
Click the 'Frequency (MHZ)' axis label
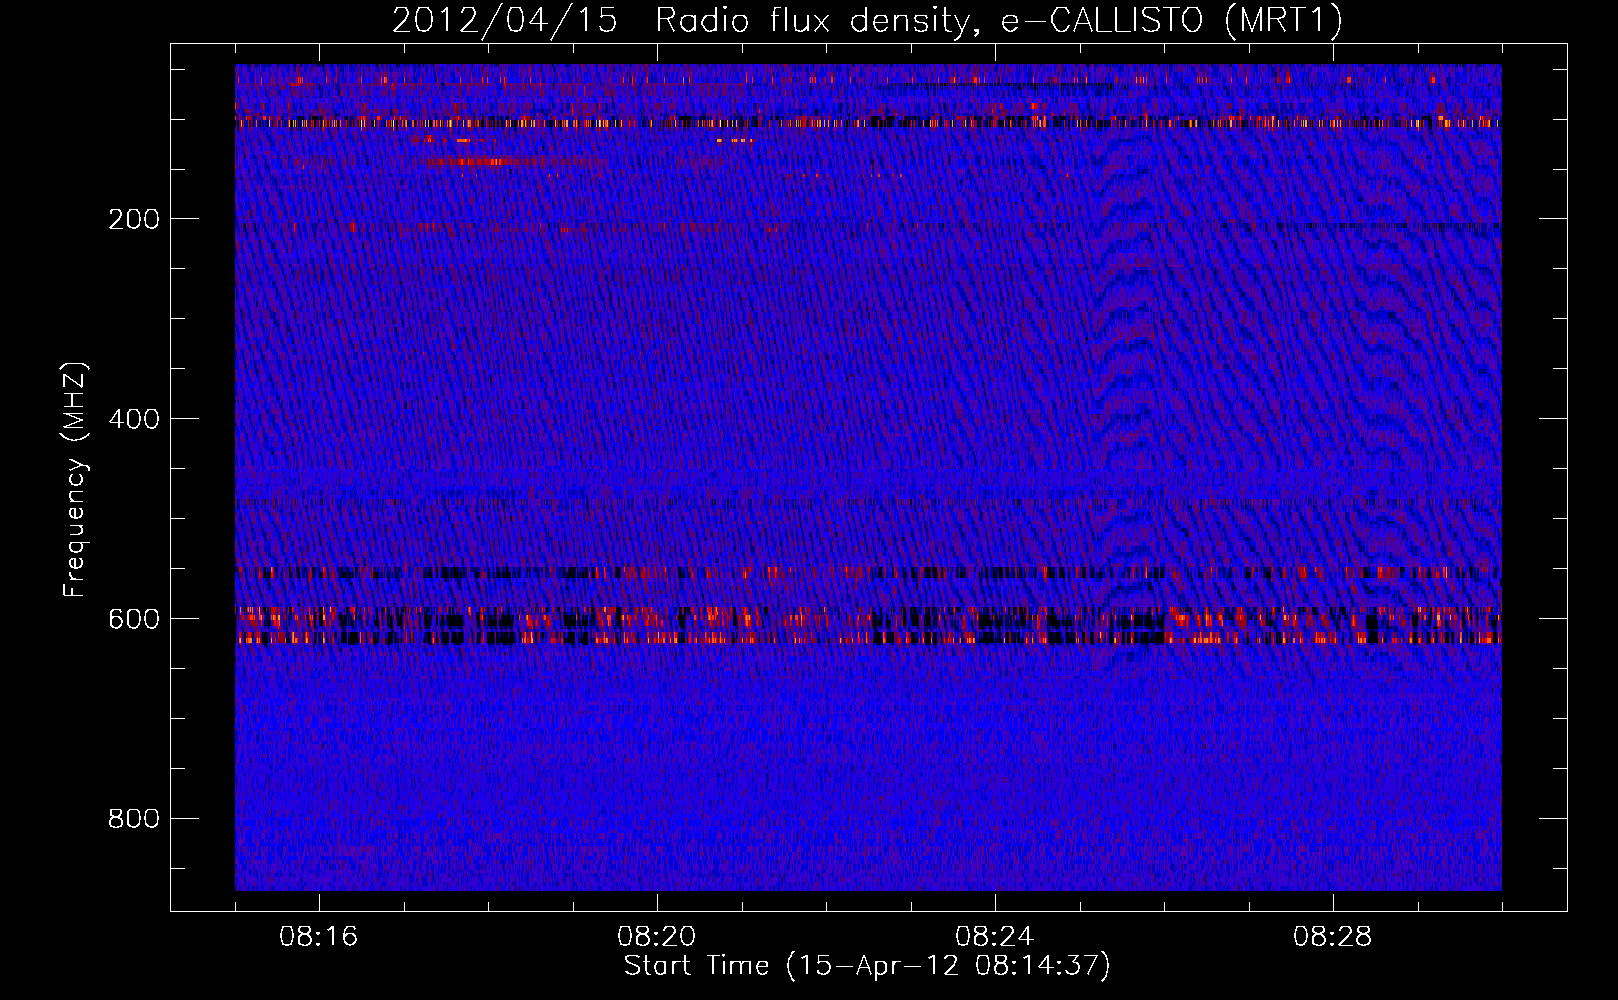[75, 480]
